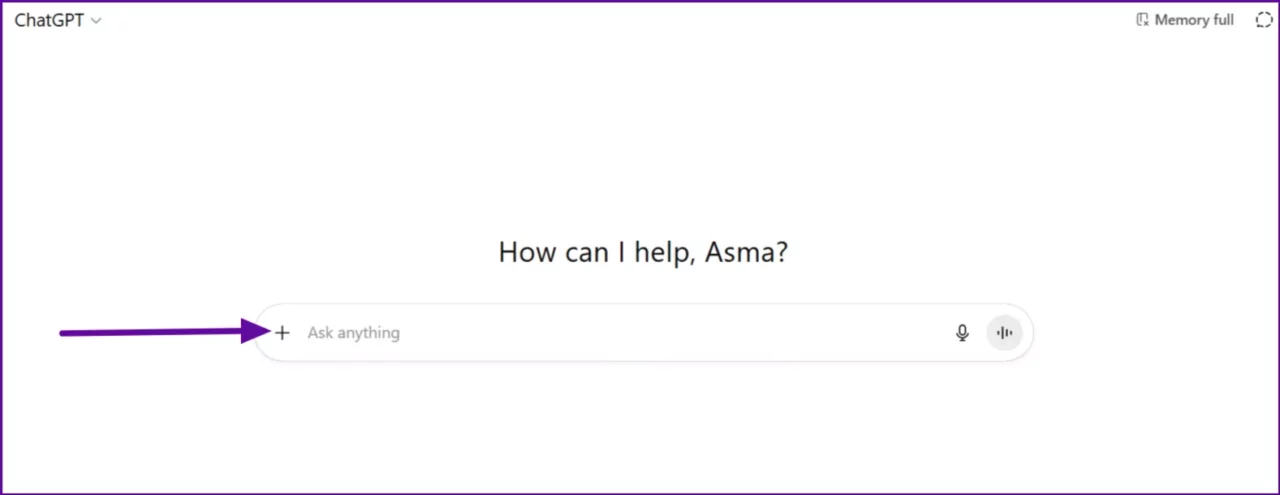Click the word "ChatGPT" in the header

[x=50, y=20]
